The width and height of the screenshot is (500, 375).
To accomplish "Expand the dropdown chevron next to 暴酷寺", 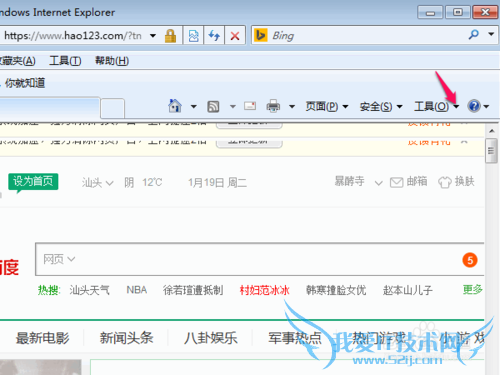I will pos(378,183).
